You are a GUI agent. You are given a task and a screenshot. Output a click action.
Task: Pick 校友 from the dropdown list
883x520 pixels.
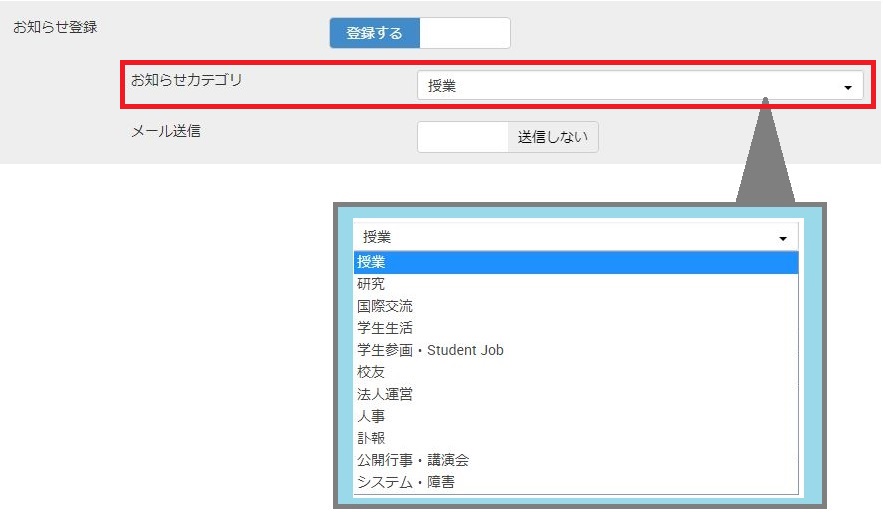[576, 372]
